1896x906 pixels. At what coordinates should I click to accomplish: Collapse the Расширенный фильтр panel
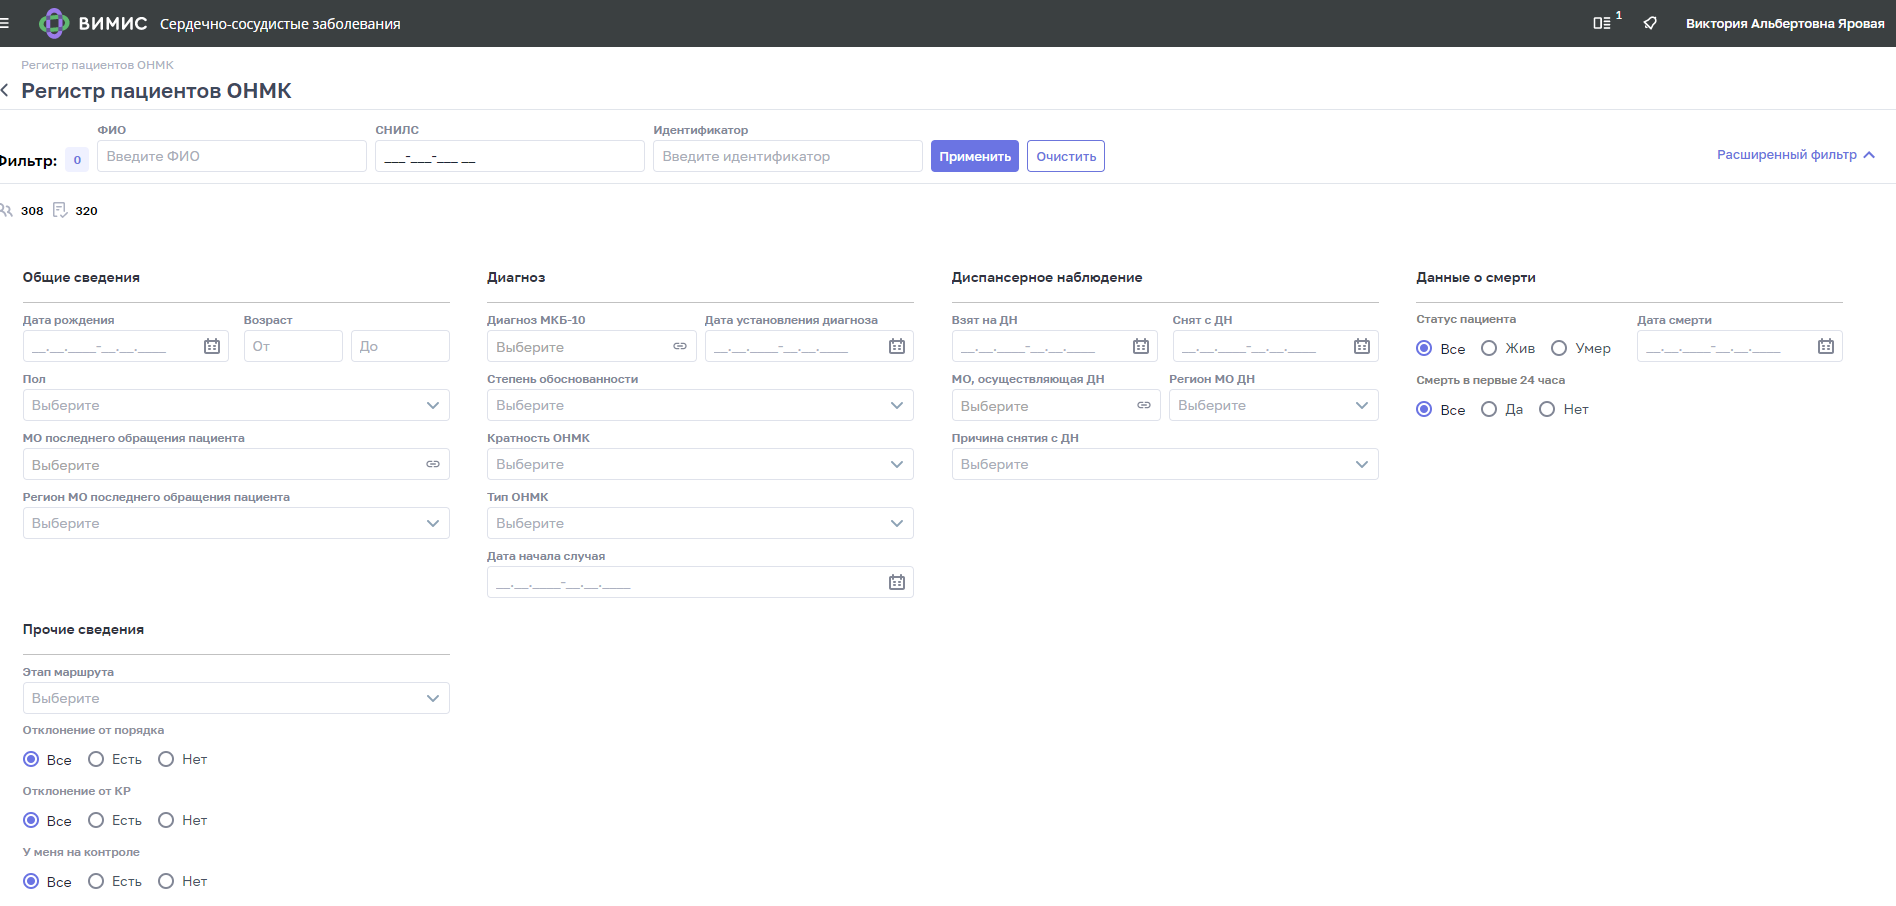pos(1795,155)
